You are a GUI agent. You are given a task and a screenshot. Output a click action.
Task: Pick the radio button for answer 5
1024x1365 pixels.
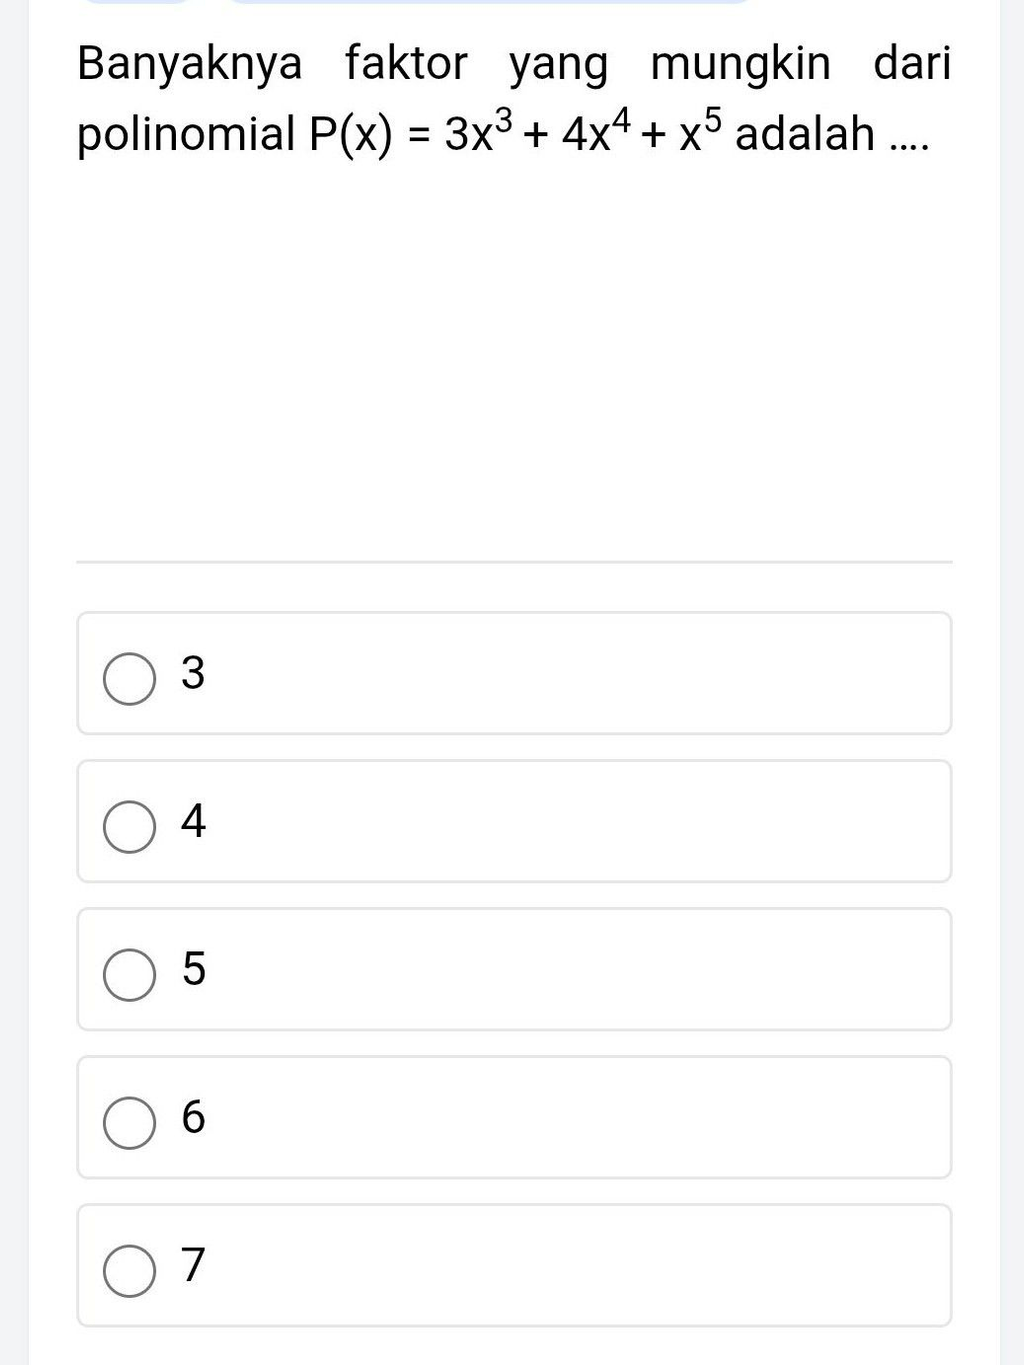coord(129,975)
